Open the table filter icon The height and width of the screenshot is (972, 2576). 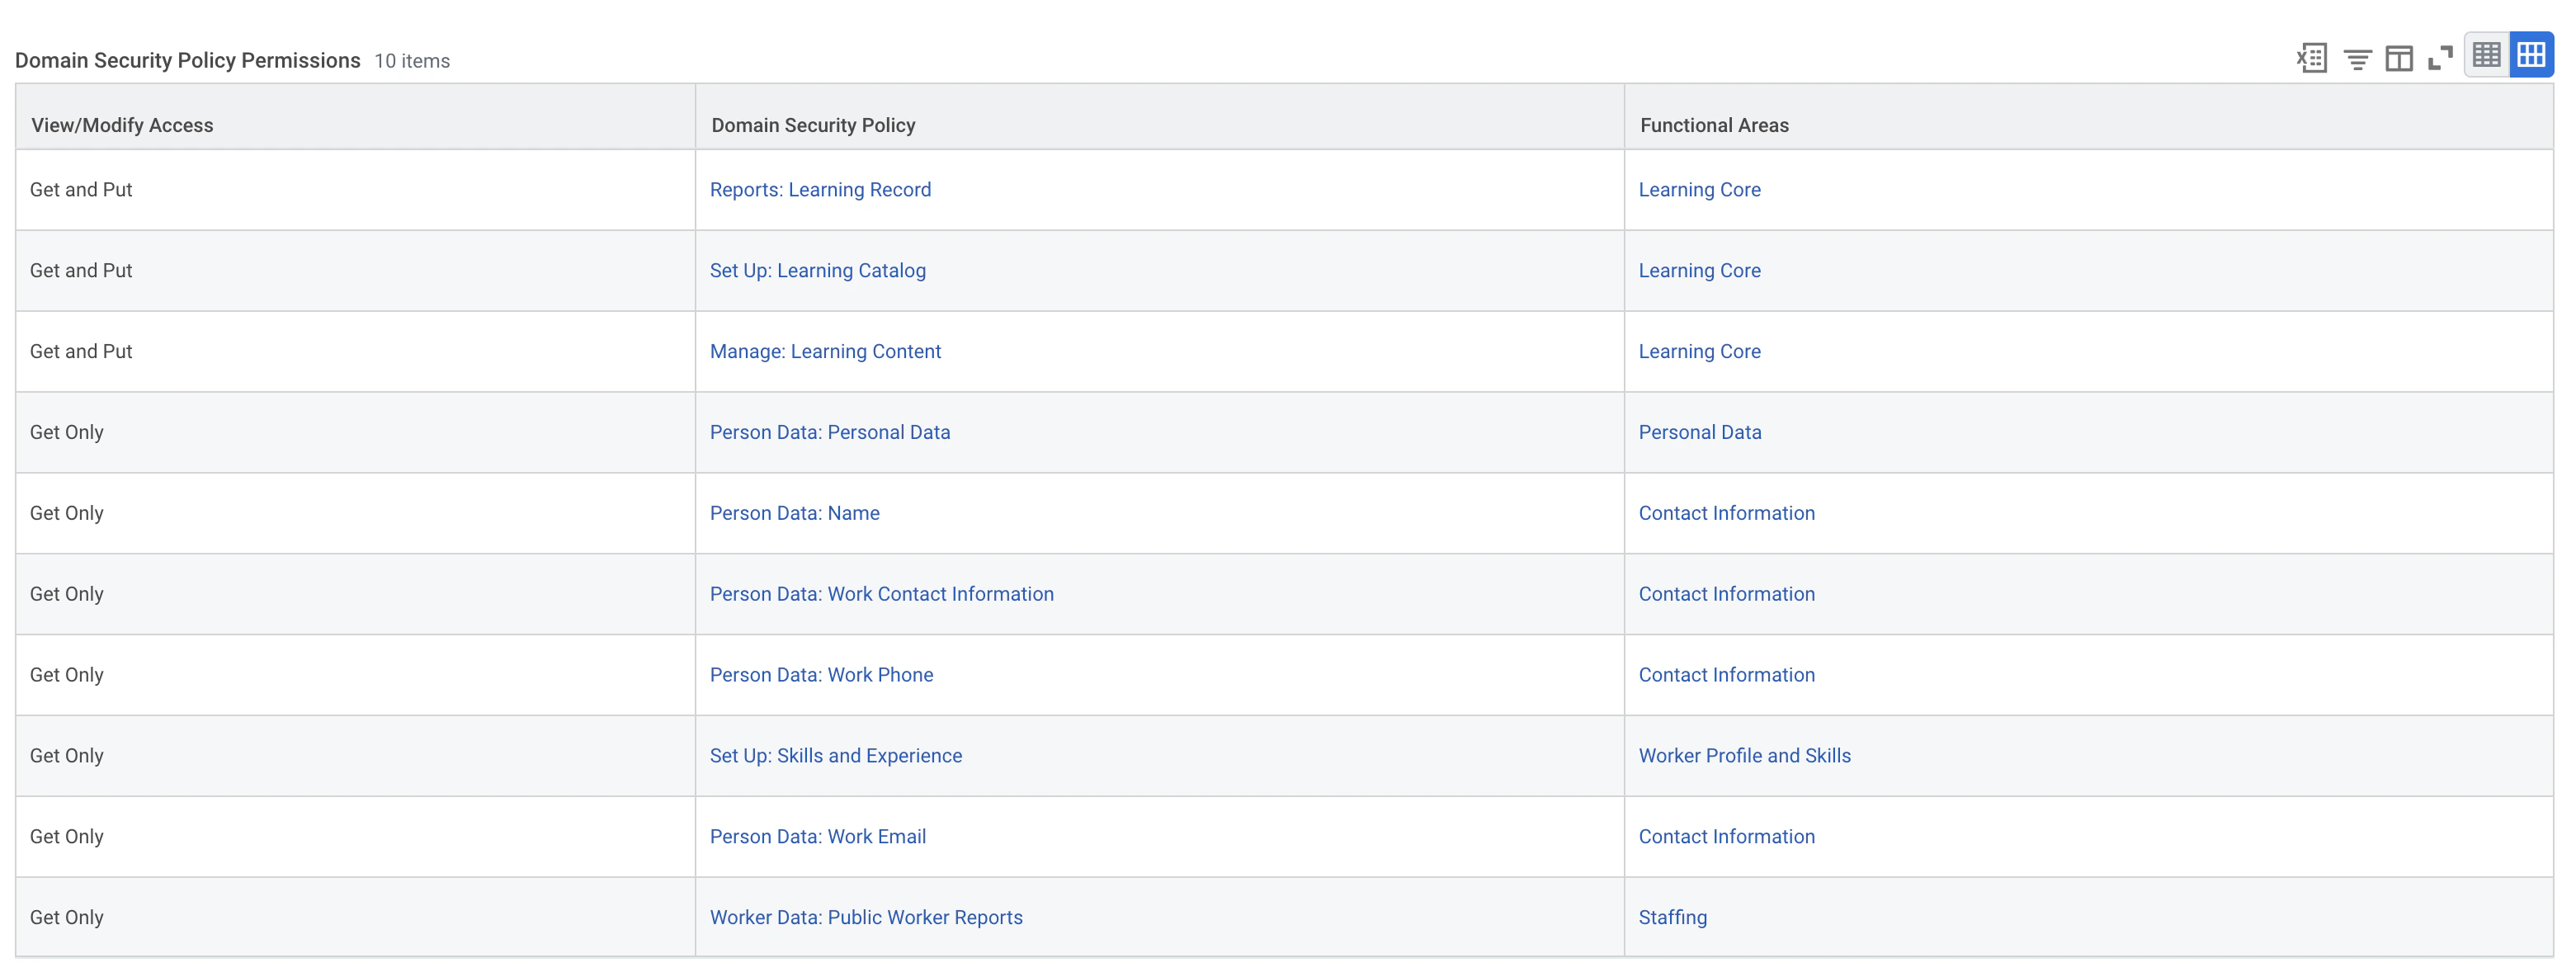tap(2357, 59)
